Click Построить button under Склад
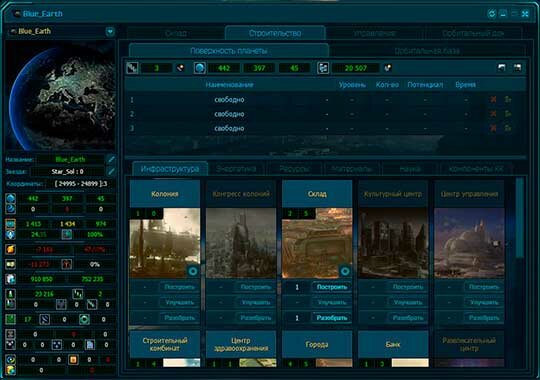Screen dimensions: 540x380 (x=332, y=287)
